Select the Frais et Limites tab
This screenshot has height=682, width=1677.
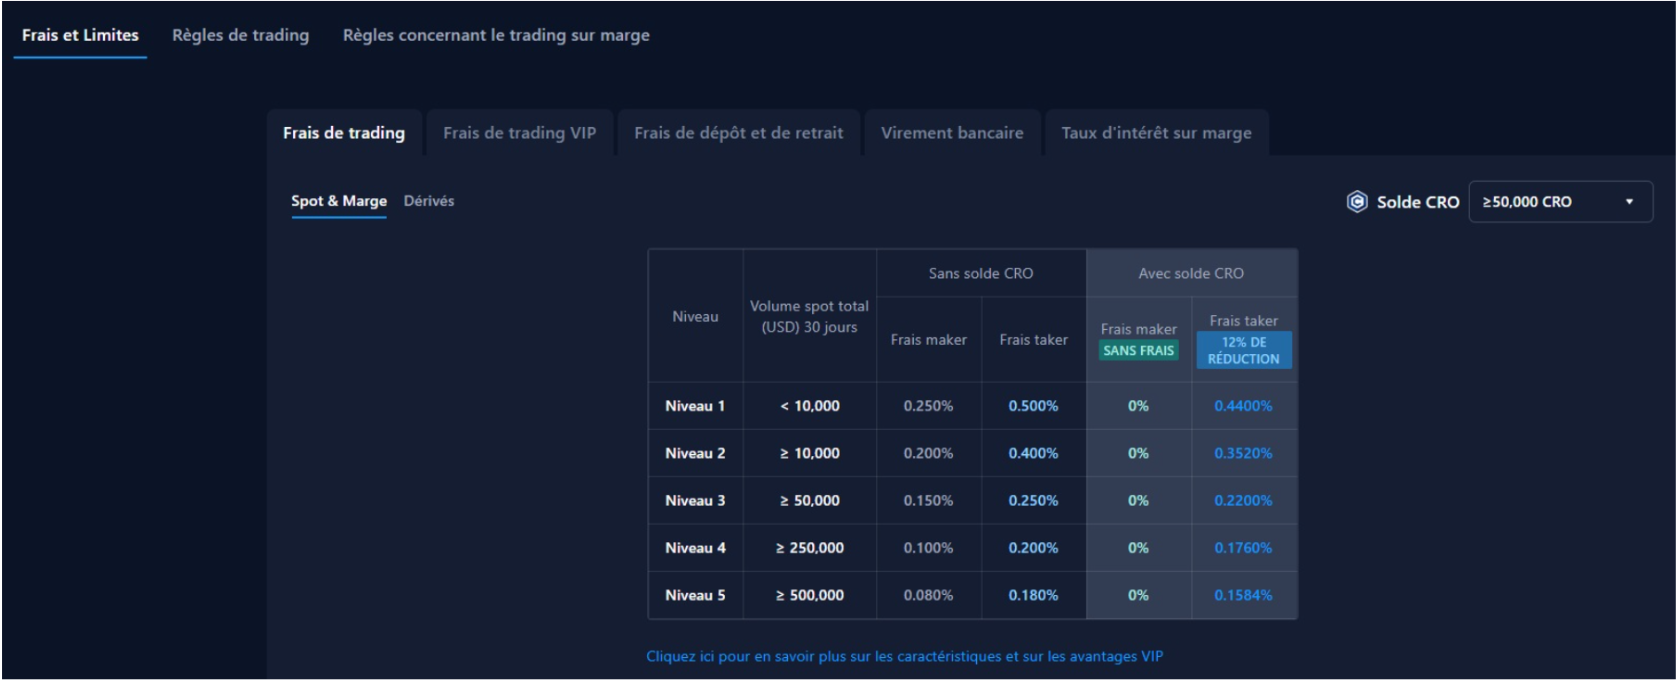coord(80,35)
